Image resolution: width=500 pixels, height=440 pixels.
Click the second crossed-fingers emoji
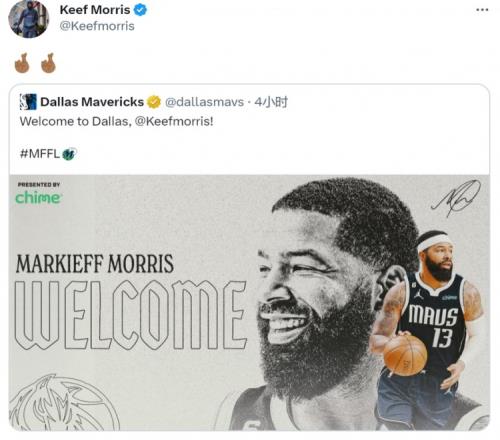point(48,63)
